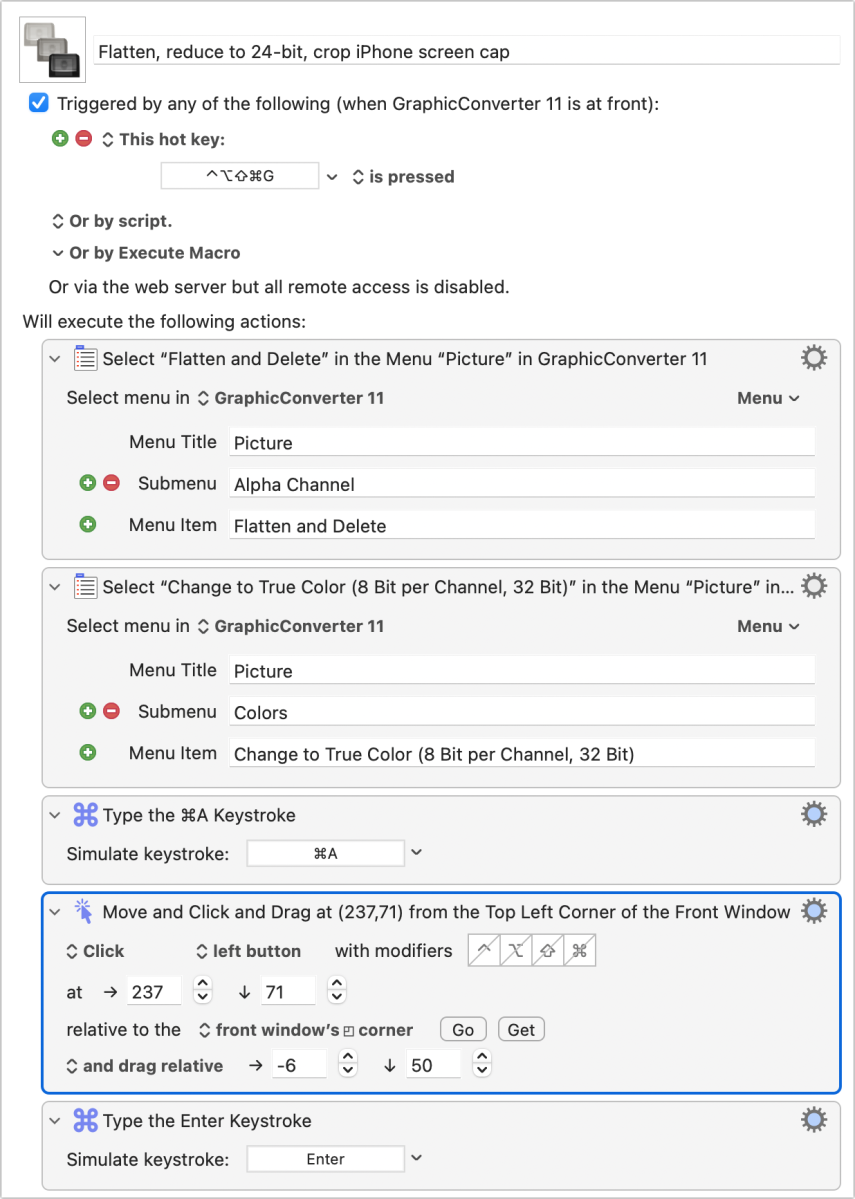855x1199 pixels.
Task: Click the macro icon thumbnail beside the name
Action: [x=52, y=50]
